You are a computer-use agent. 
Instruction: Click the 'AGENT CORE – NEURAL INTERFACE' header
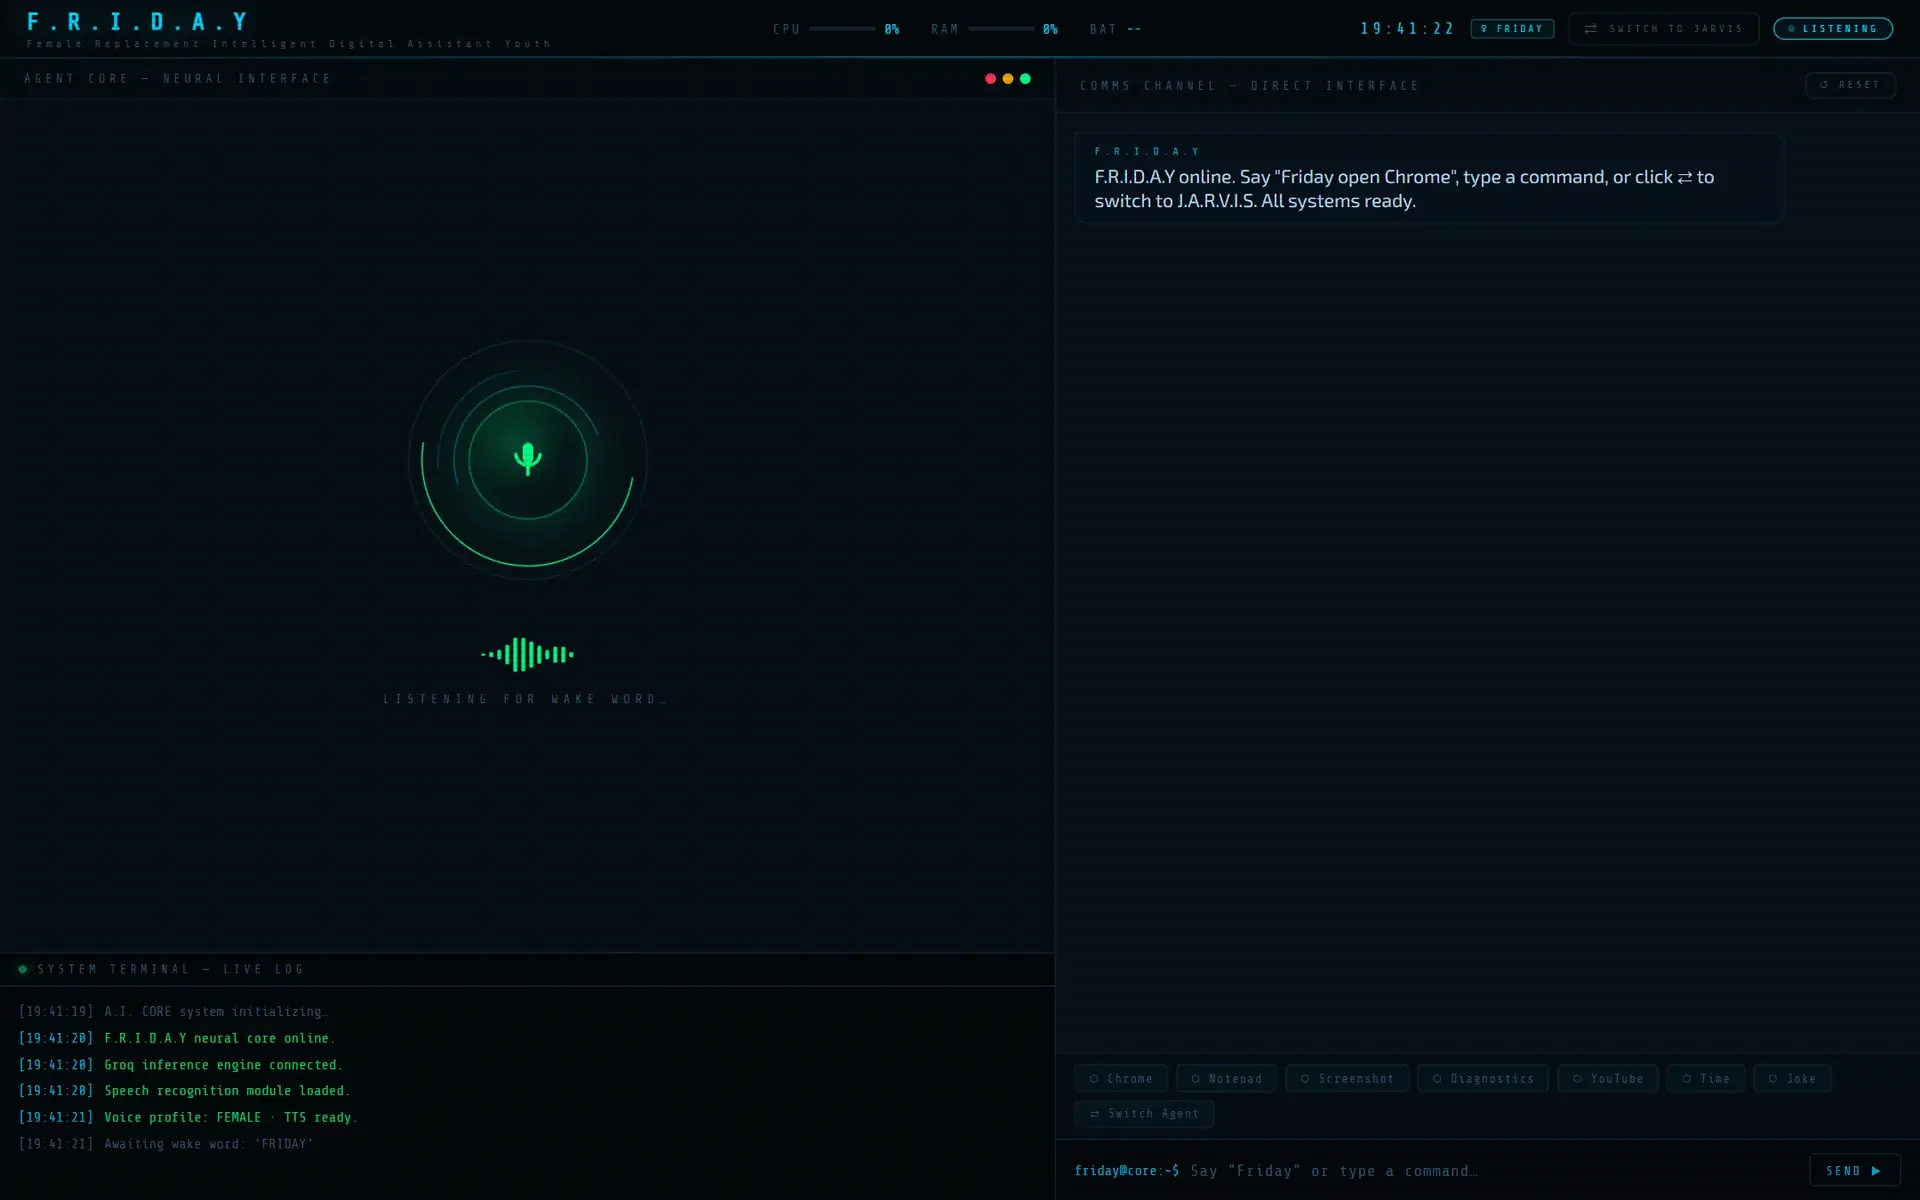(x=177, y=79)
